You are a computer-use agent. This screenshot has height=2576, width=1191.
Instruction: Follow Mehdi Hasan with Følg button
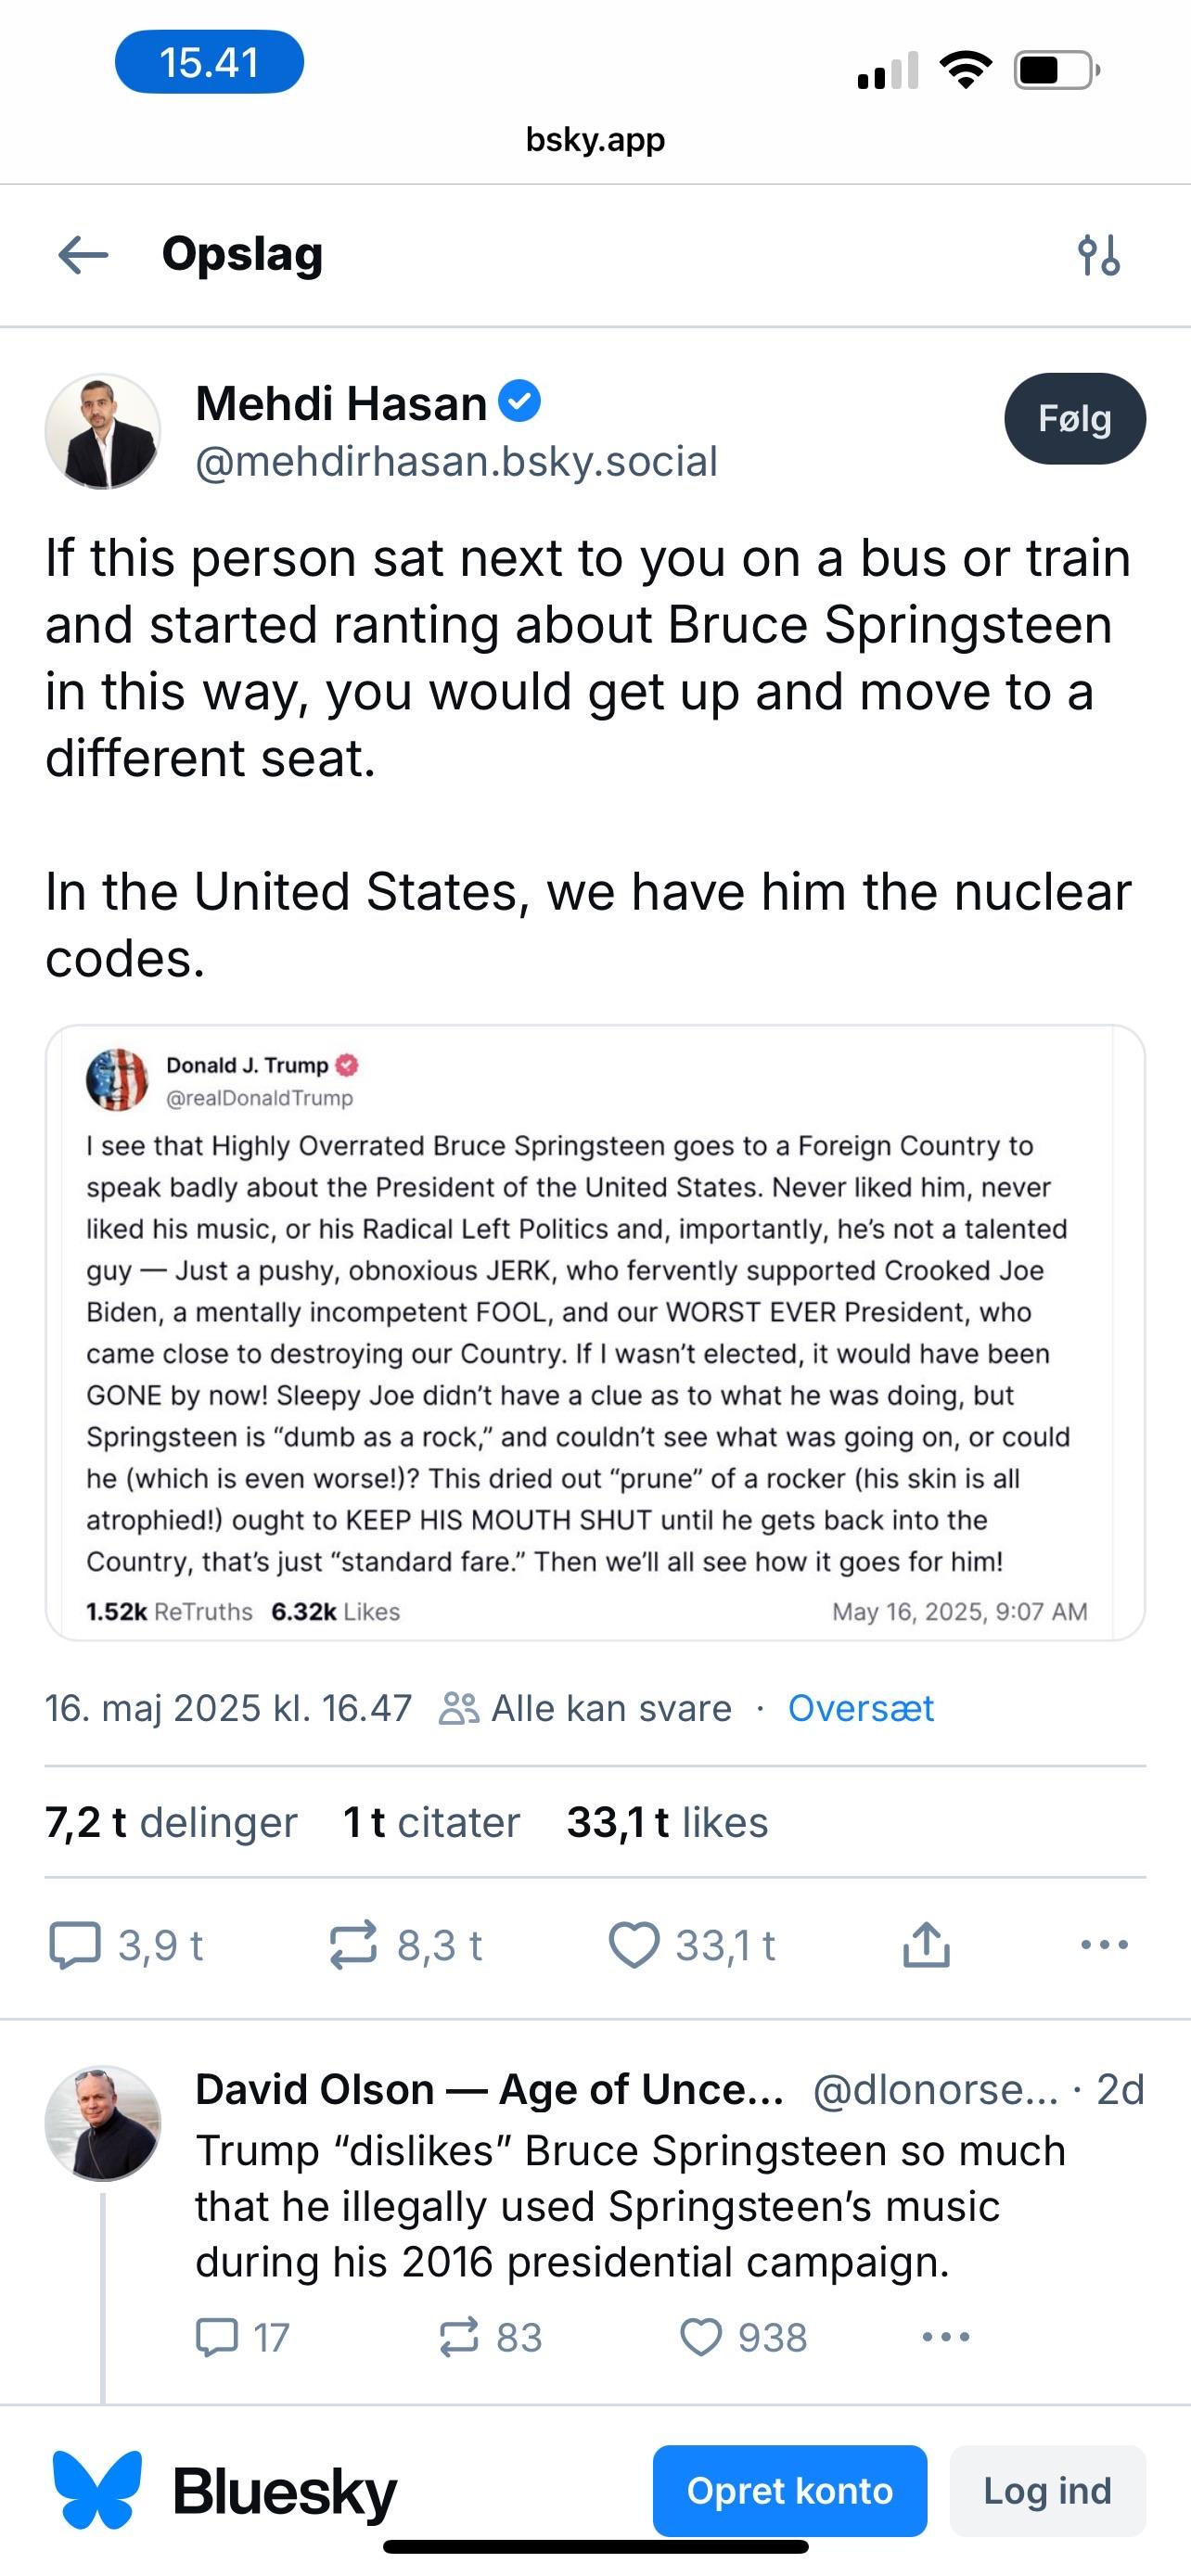click(x=1074, y=419)
